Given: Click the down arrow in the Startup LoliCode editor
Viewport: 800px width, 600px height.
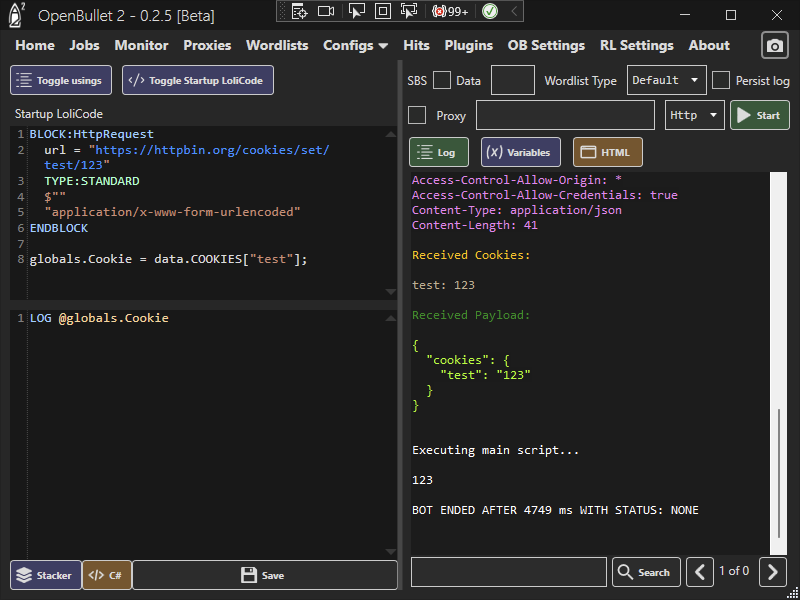Looking at the screenshot, I should click(391, 292).
